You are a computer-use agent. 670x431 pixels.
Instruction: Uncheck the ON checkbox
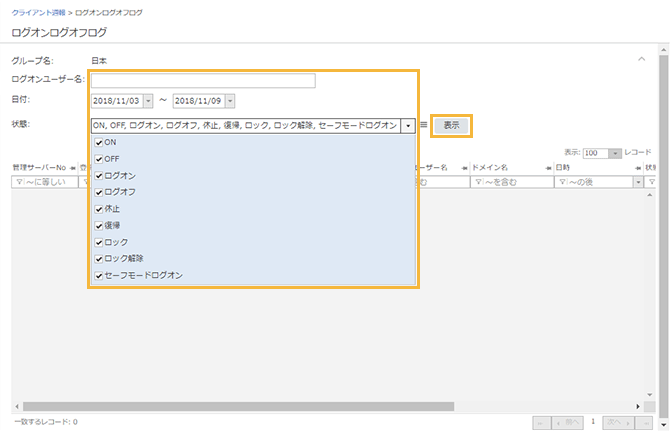[98, 143]
